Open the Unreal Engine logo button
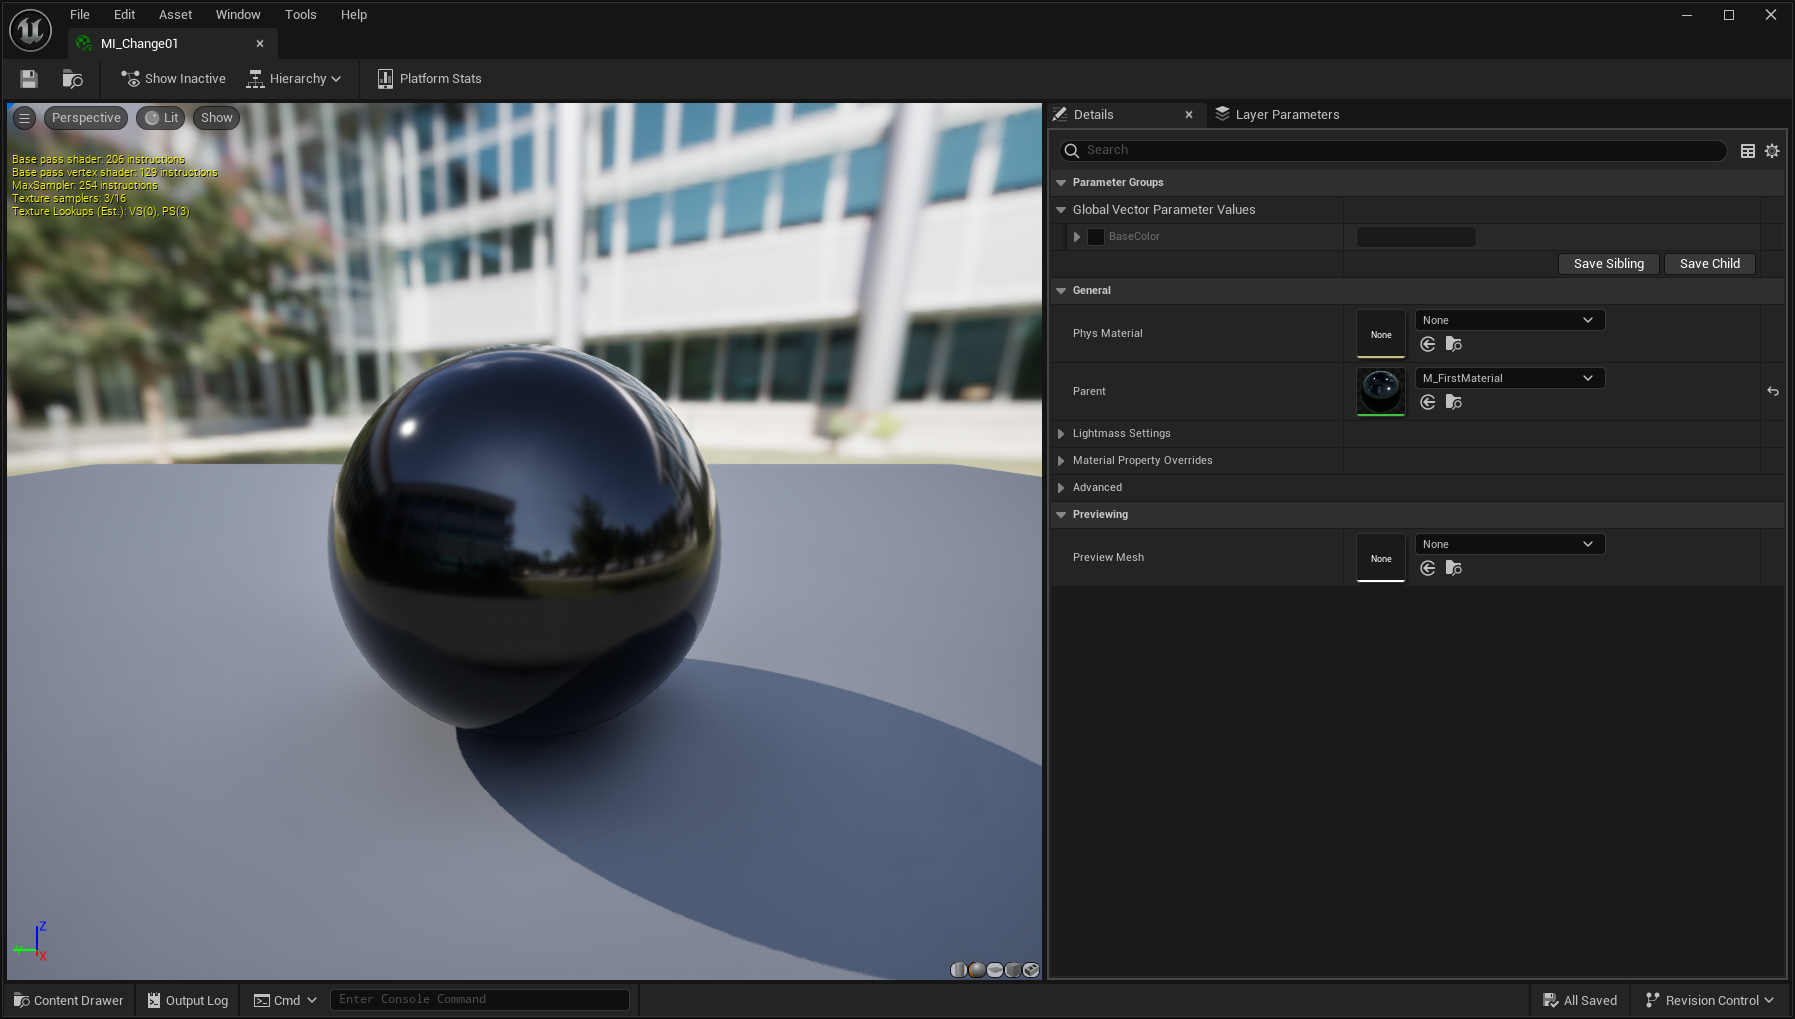The image size is (1795, 1019). tap(30, 30)
